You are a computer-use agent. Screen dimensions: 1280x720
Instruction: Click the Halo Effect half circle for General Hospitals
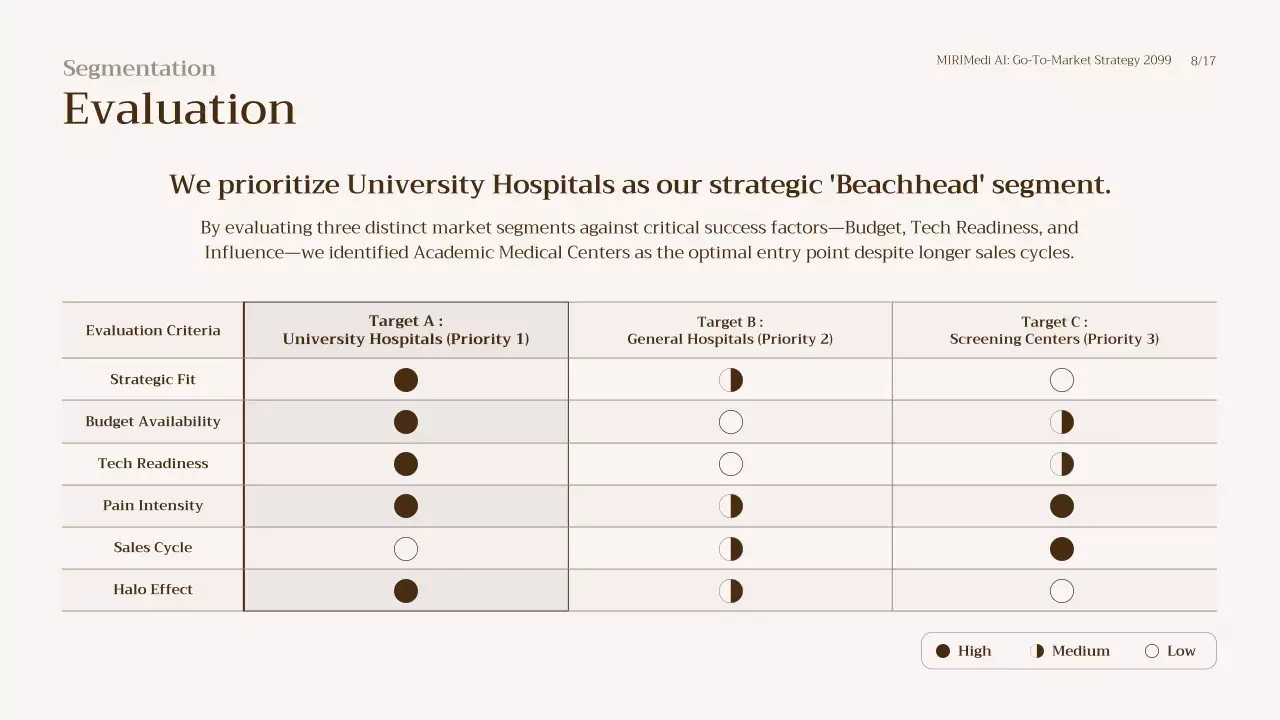tap(731, 591)
